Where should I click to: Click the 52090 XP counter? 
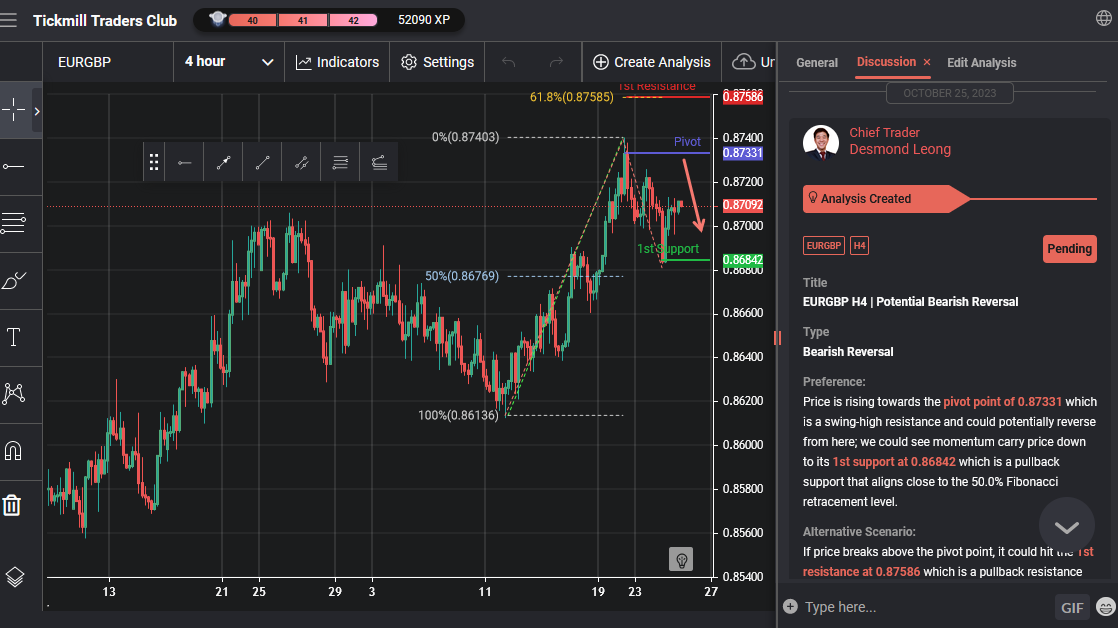[x=424, y=20]
